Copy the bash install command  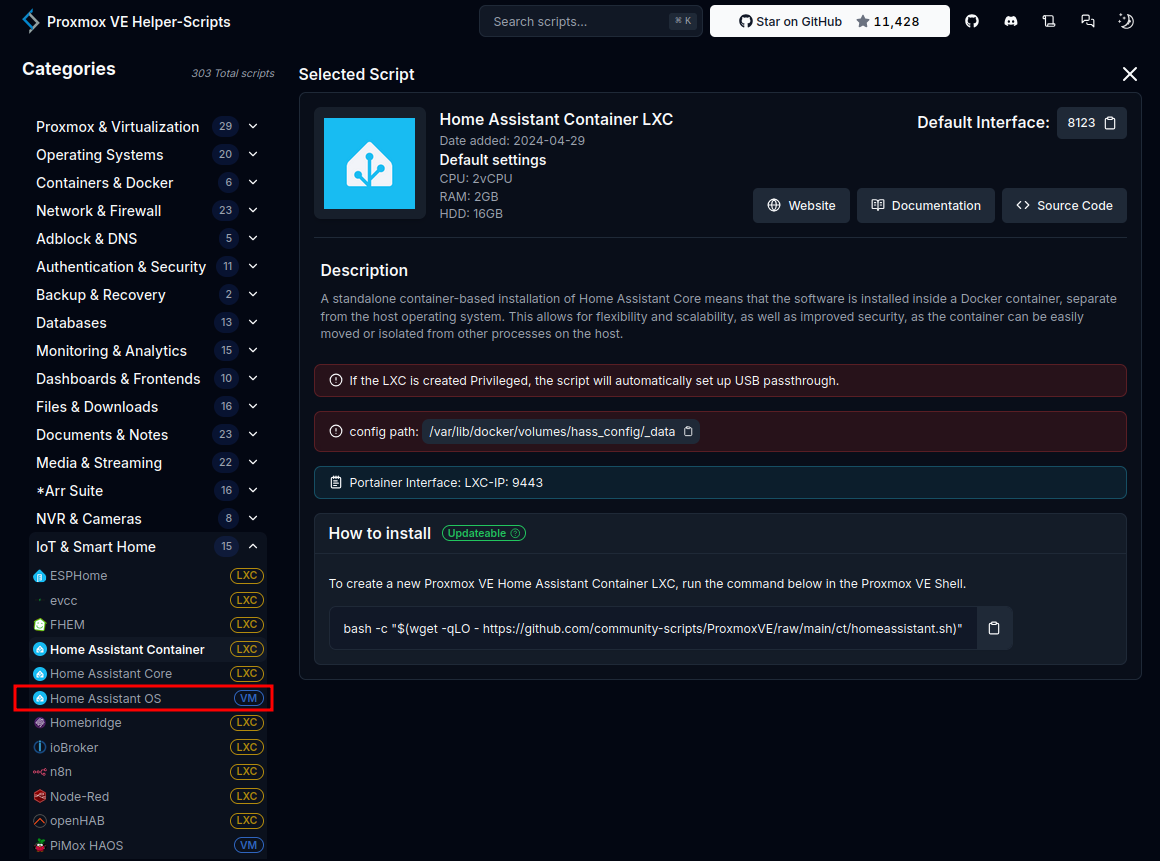coord(994,628)
